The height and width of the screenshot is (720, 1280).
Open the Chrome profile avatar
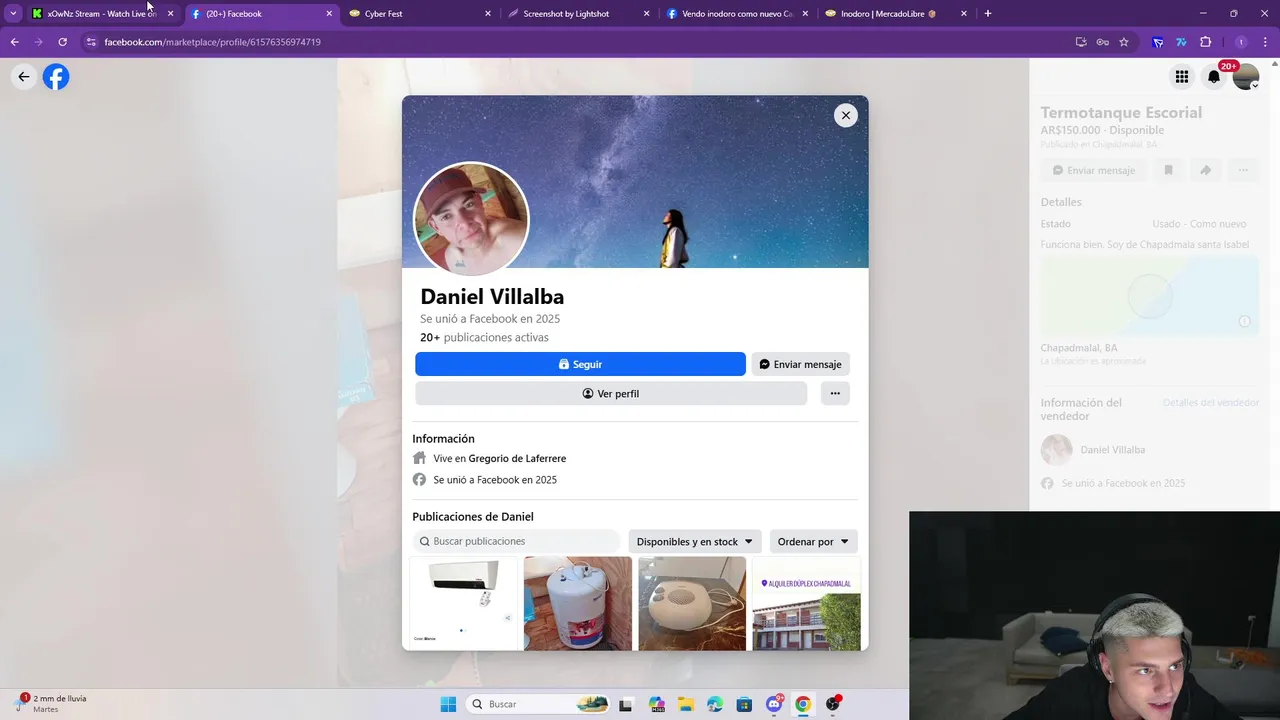pos(1241,42)
